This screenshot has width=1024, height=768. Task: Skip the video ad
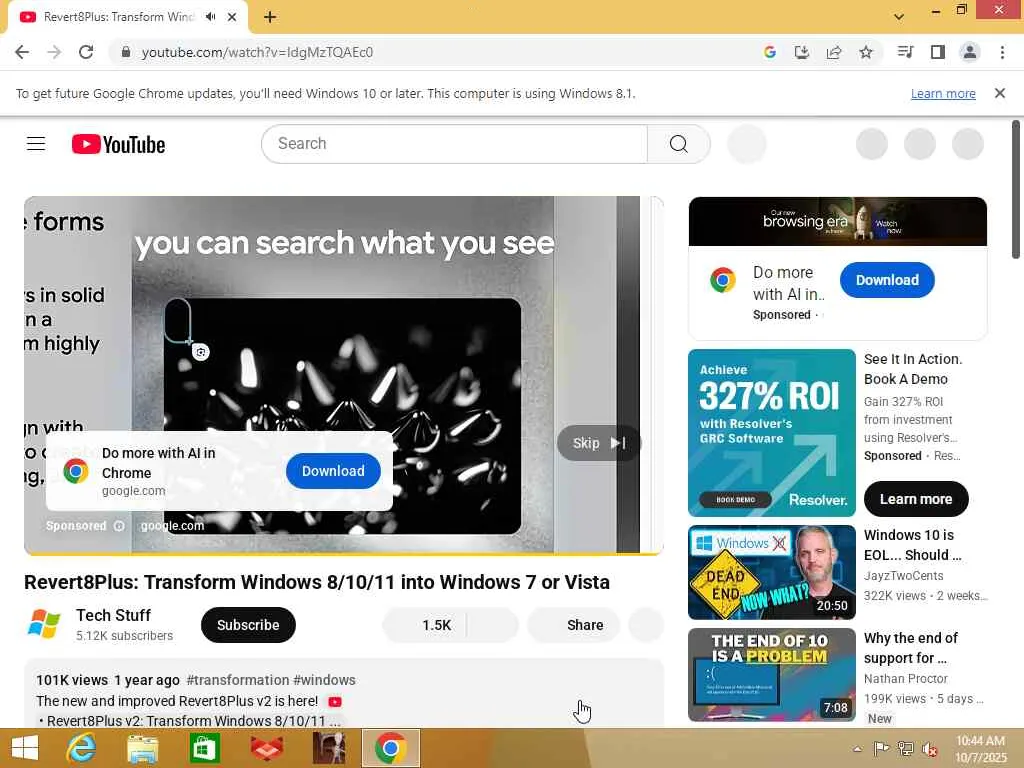598,443
